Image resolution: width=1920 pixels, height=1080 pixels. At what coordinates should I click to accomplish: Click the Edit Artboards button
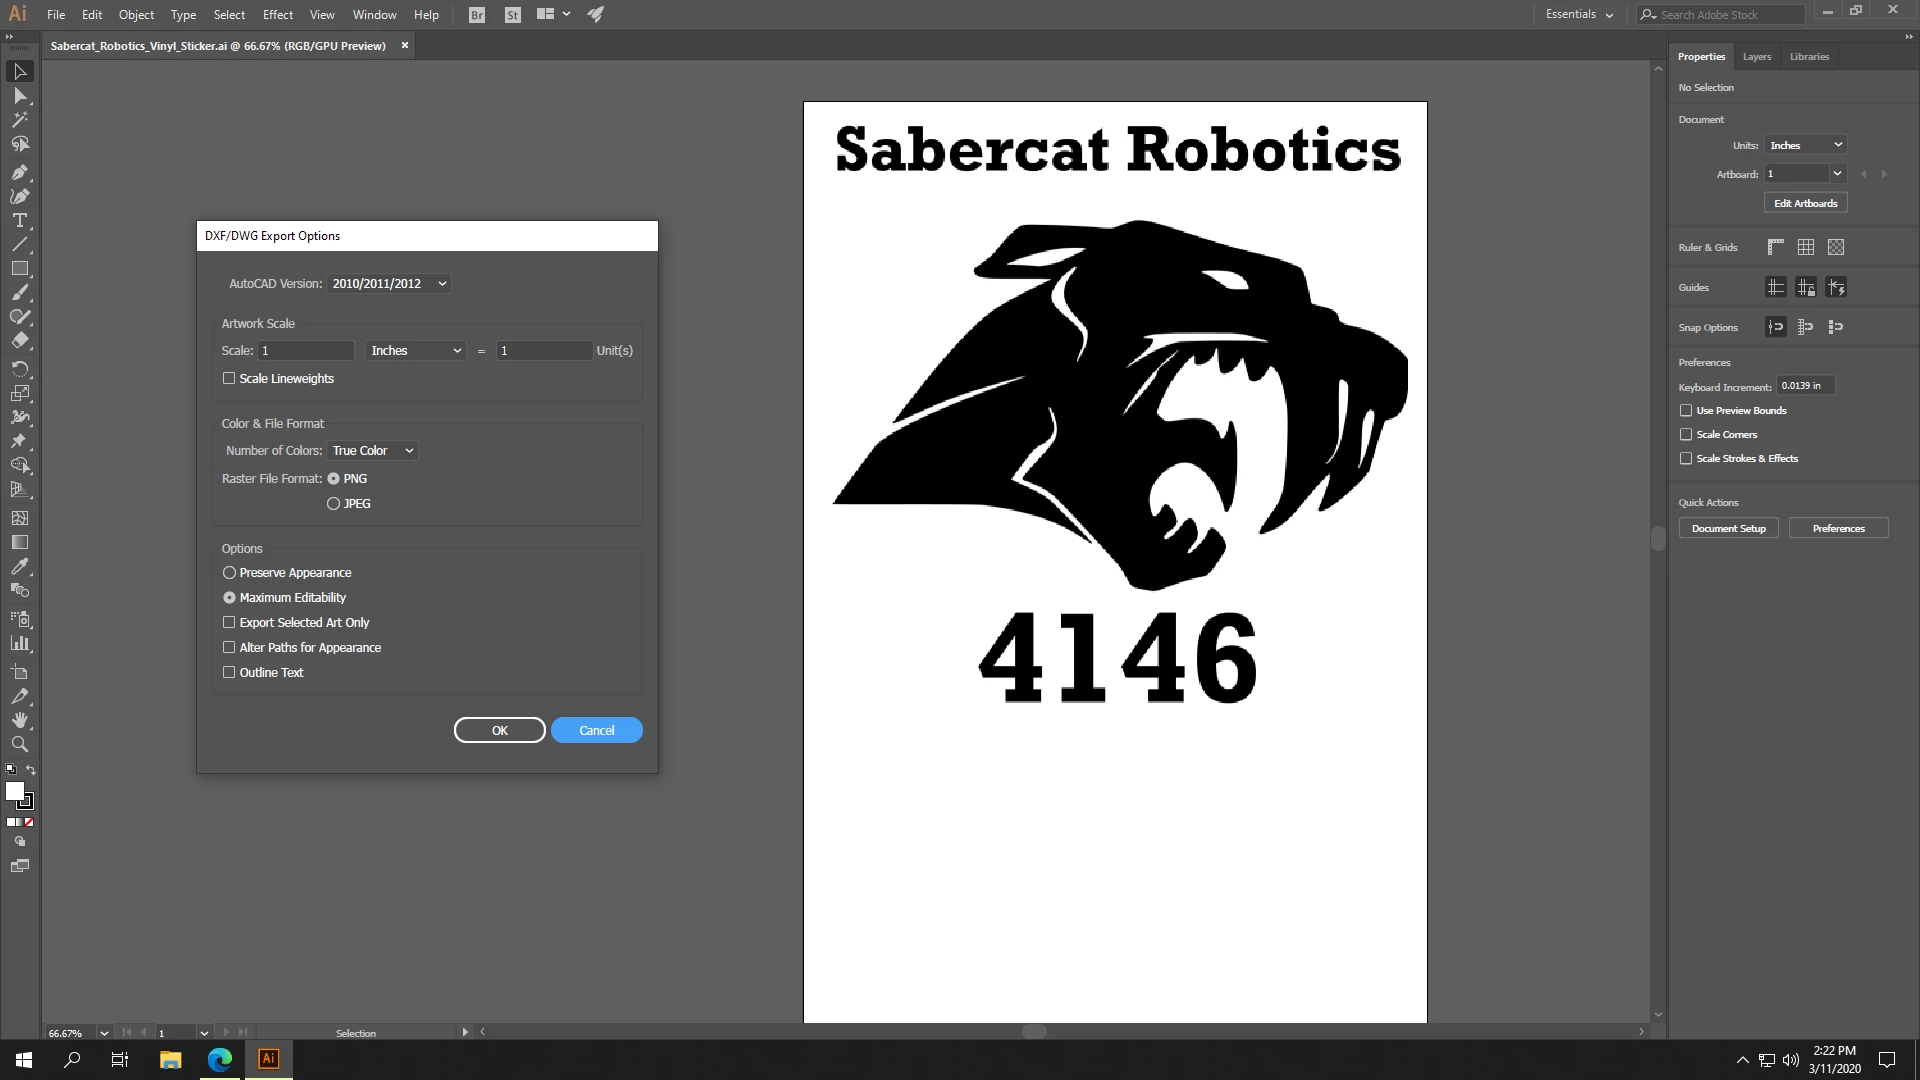(1805, 203)
